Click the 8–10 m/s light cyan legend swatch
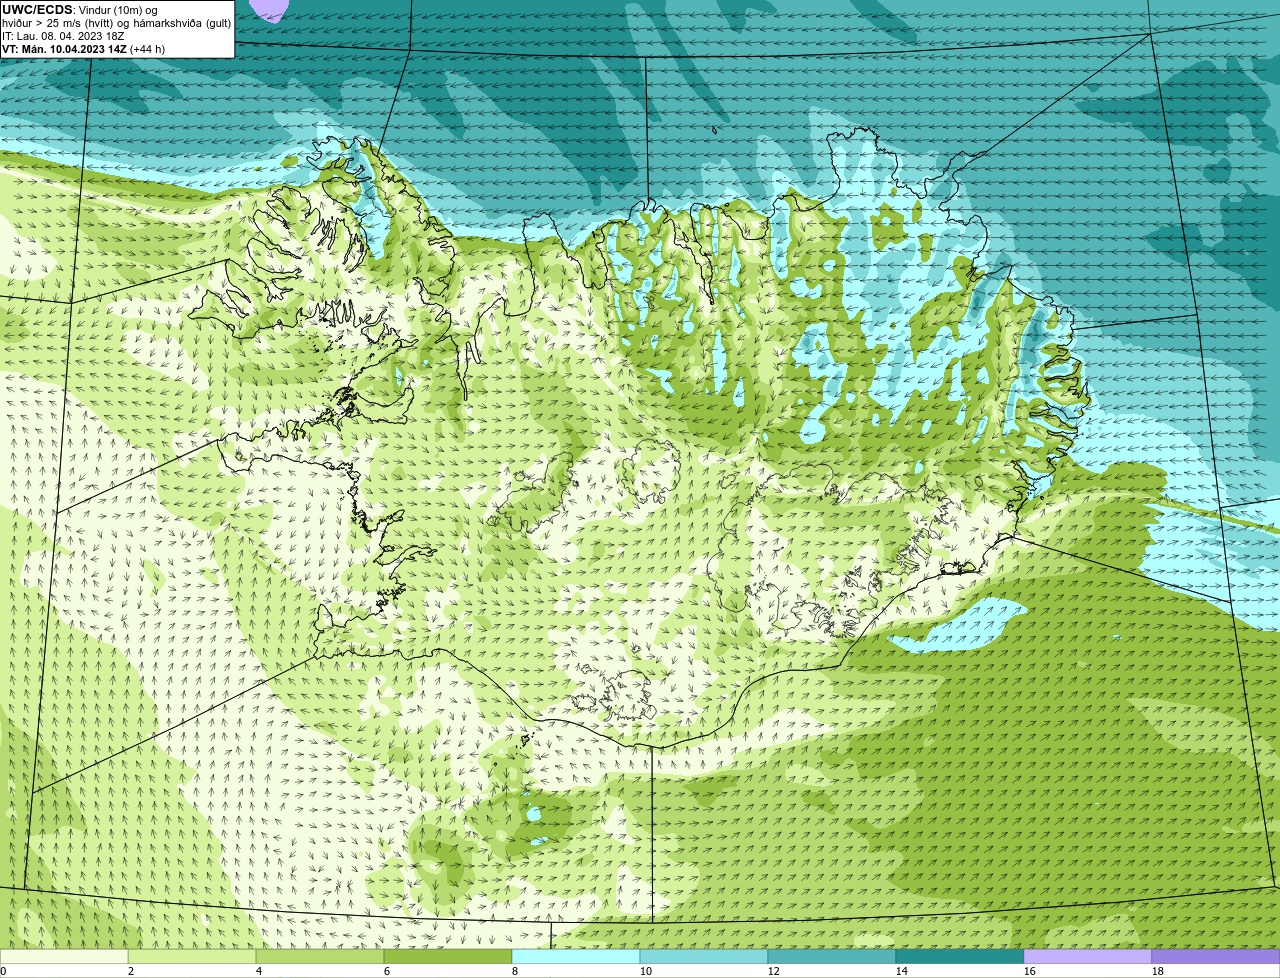This screenshot has height=978, width=1280. (576, 956)
